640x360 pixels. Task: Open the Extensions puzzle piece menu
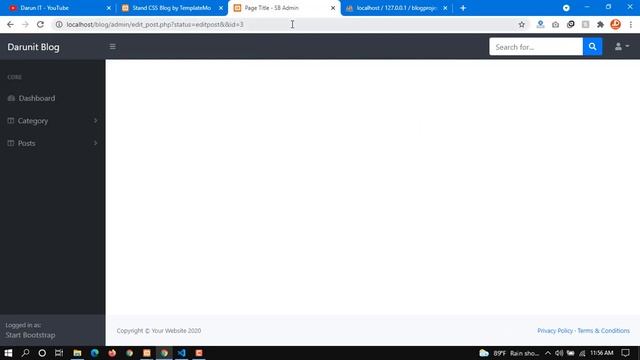[600, 24]
